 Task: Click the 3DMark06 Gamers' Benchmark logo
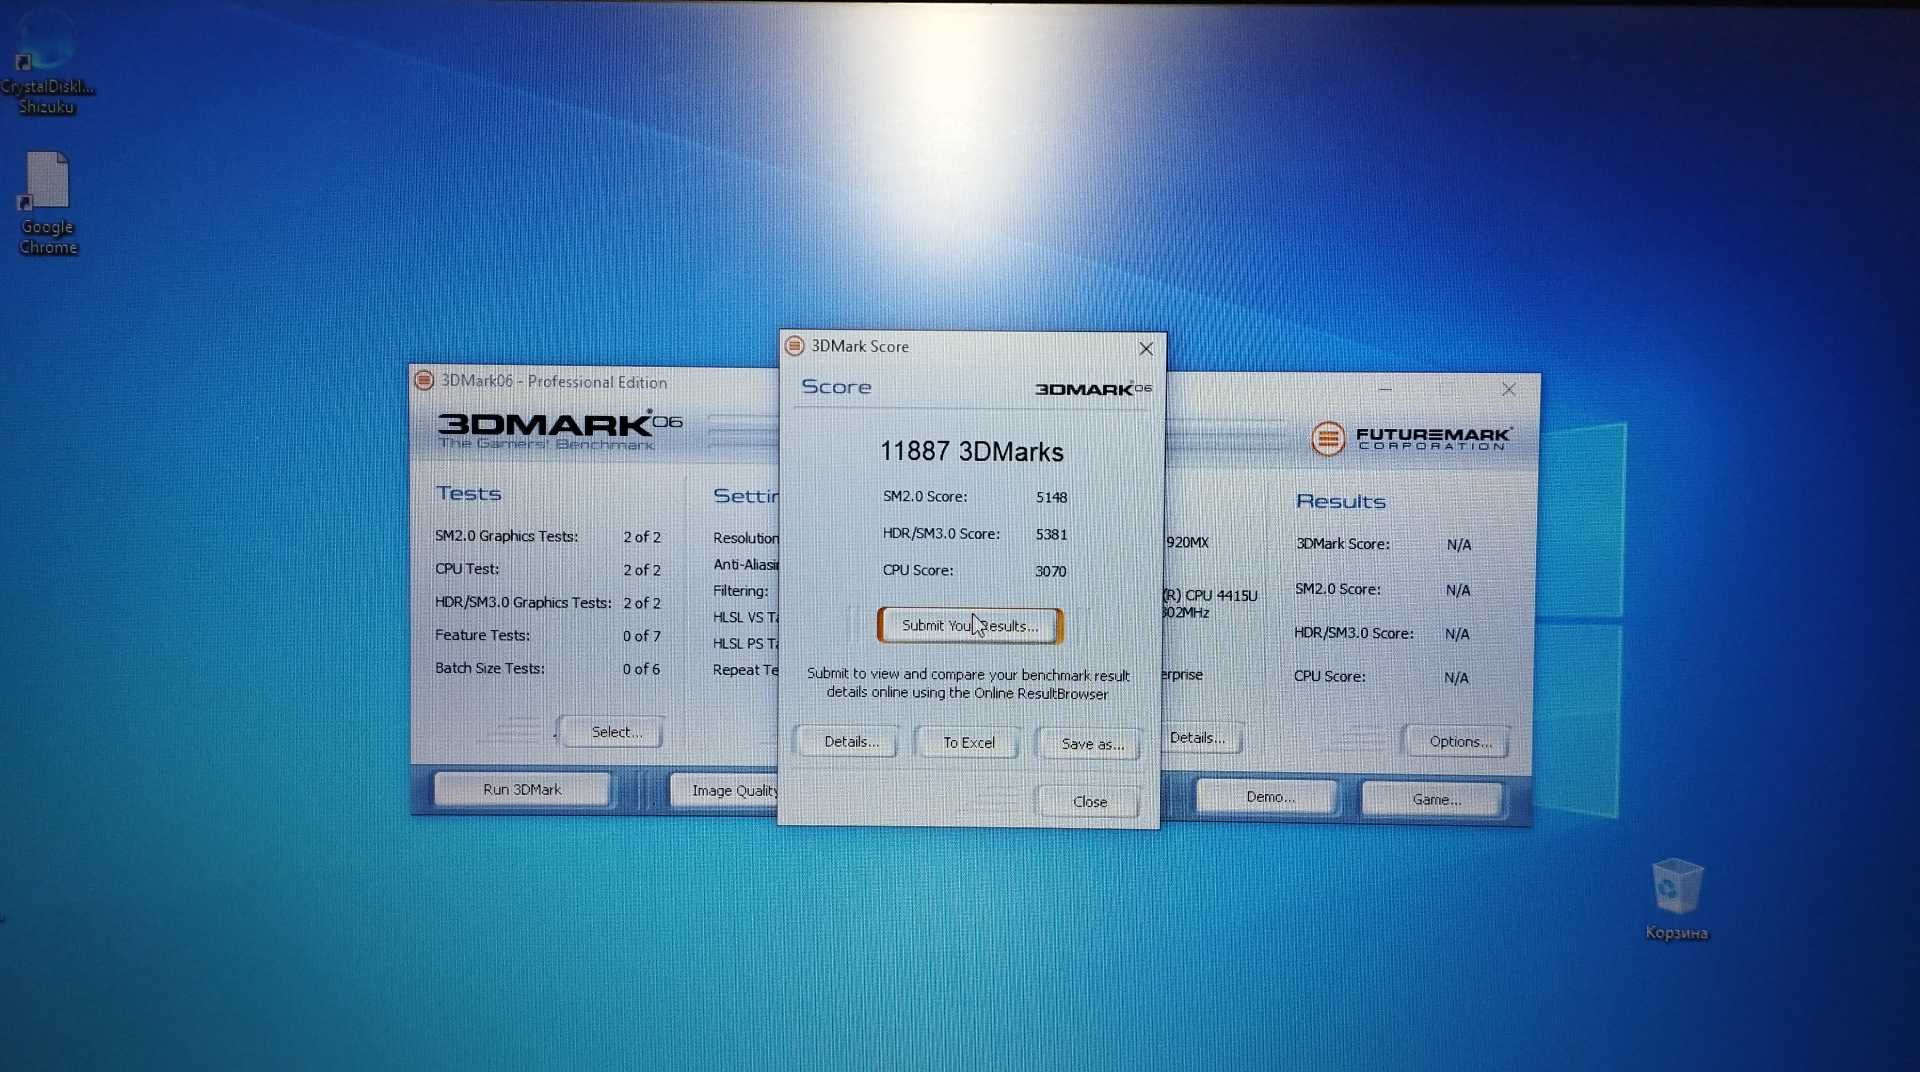(x=558, y=430)
